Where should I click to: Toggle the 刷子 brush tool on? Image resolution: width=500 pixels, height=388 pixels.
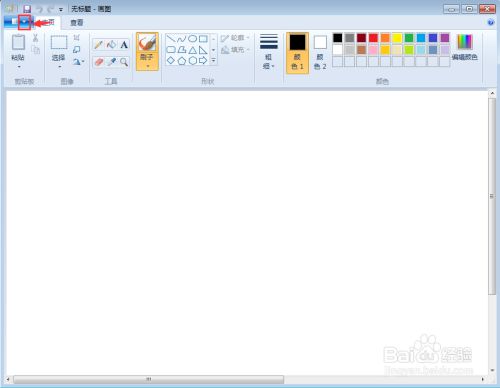[x=147, y=43]
